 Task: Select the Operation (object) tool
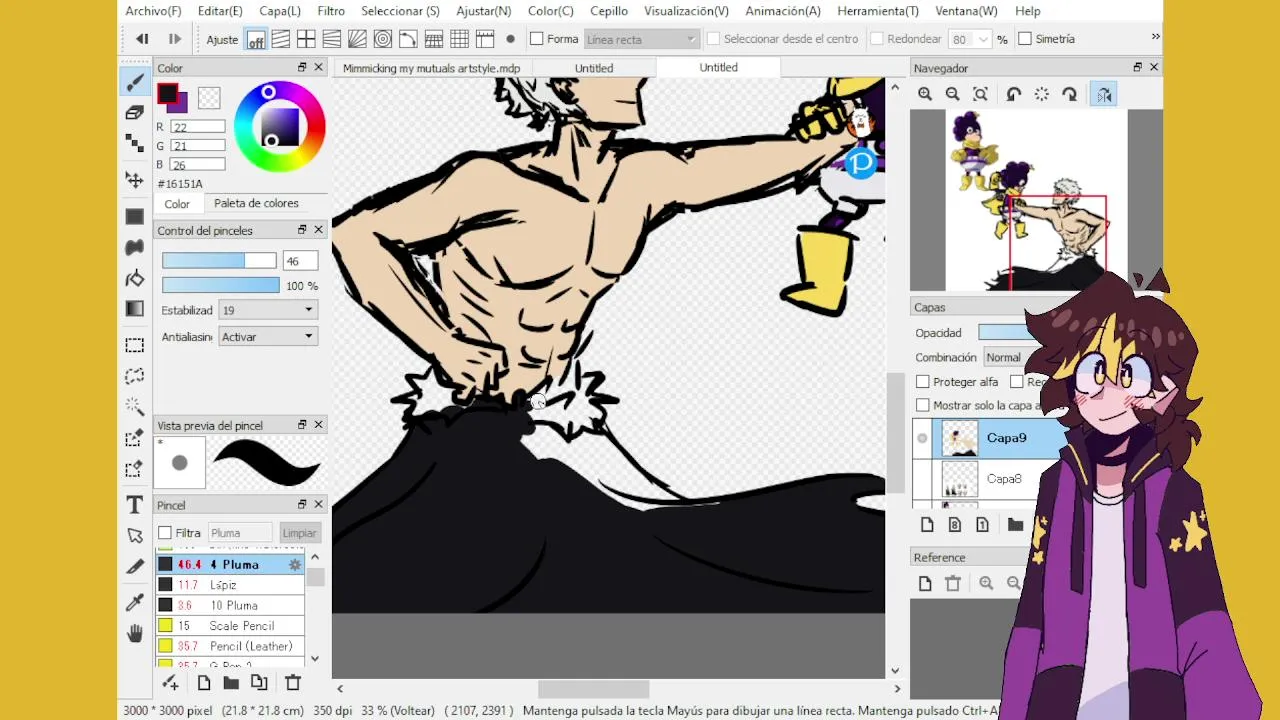pyautogui.click(x=135, y=536)
